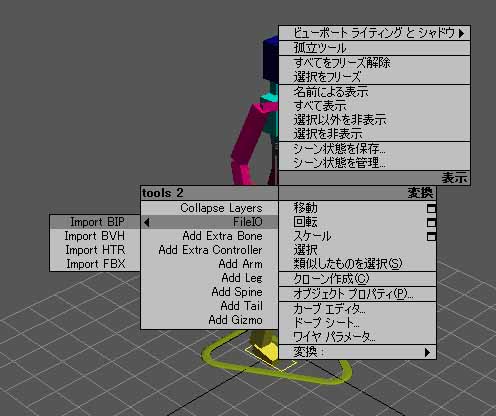Choose Add Extra Bone

[x=209, y=236]
